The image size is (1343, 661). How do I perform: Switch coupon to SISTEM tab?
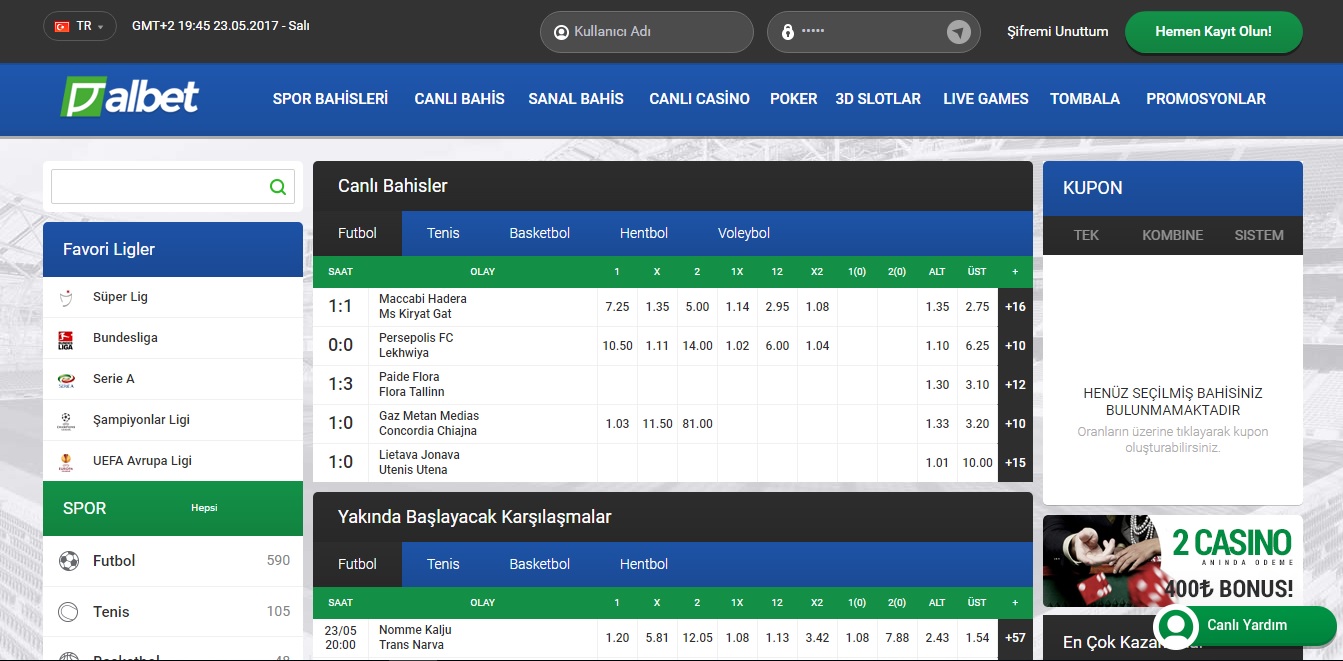1259,235
